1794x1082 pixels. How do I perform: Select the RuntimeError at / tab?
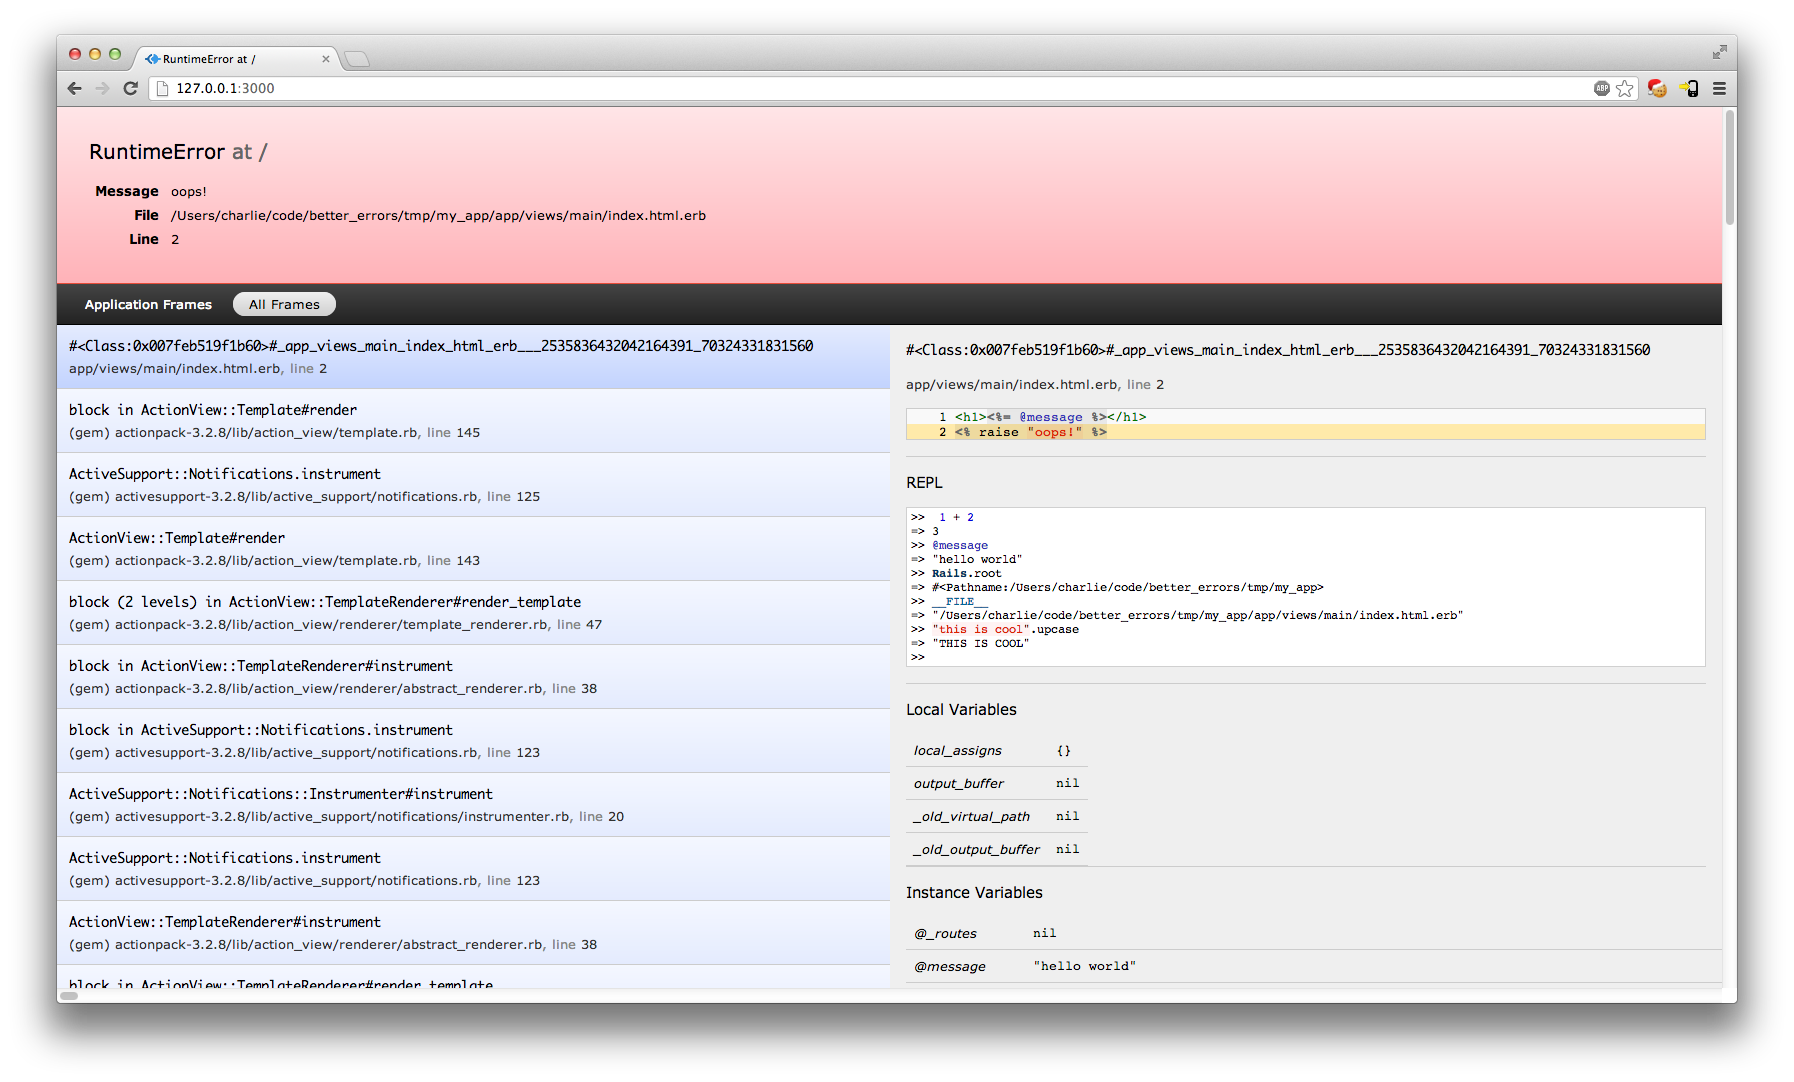pyautogui.click(x=237, y=59)
